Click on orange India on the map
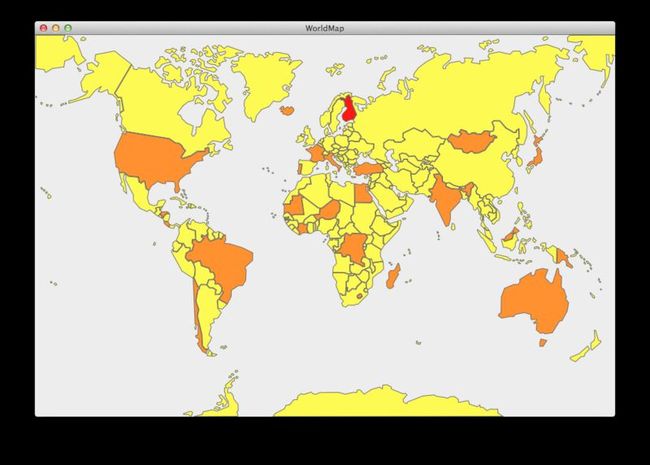The width and height of the screenshot is (650, 465). pyautogui.click(x=444, y=199)
